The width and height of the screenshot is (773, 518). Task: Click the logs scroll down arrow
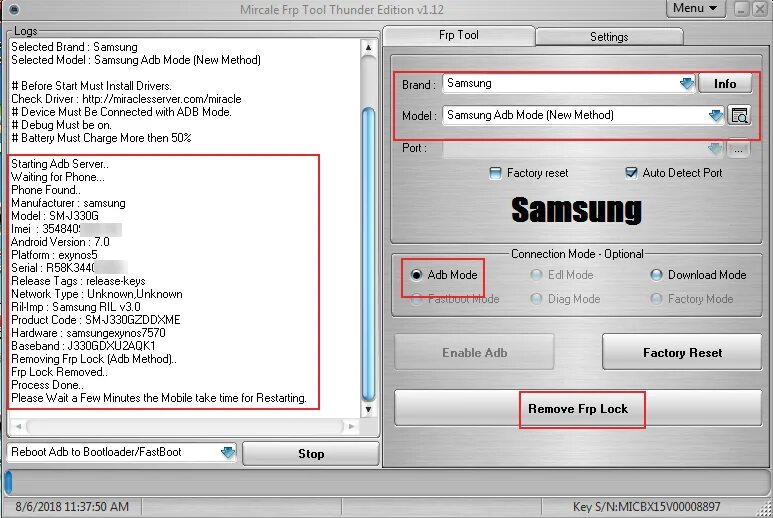368,409
